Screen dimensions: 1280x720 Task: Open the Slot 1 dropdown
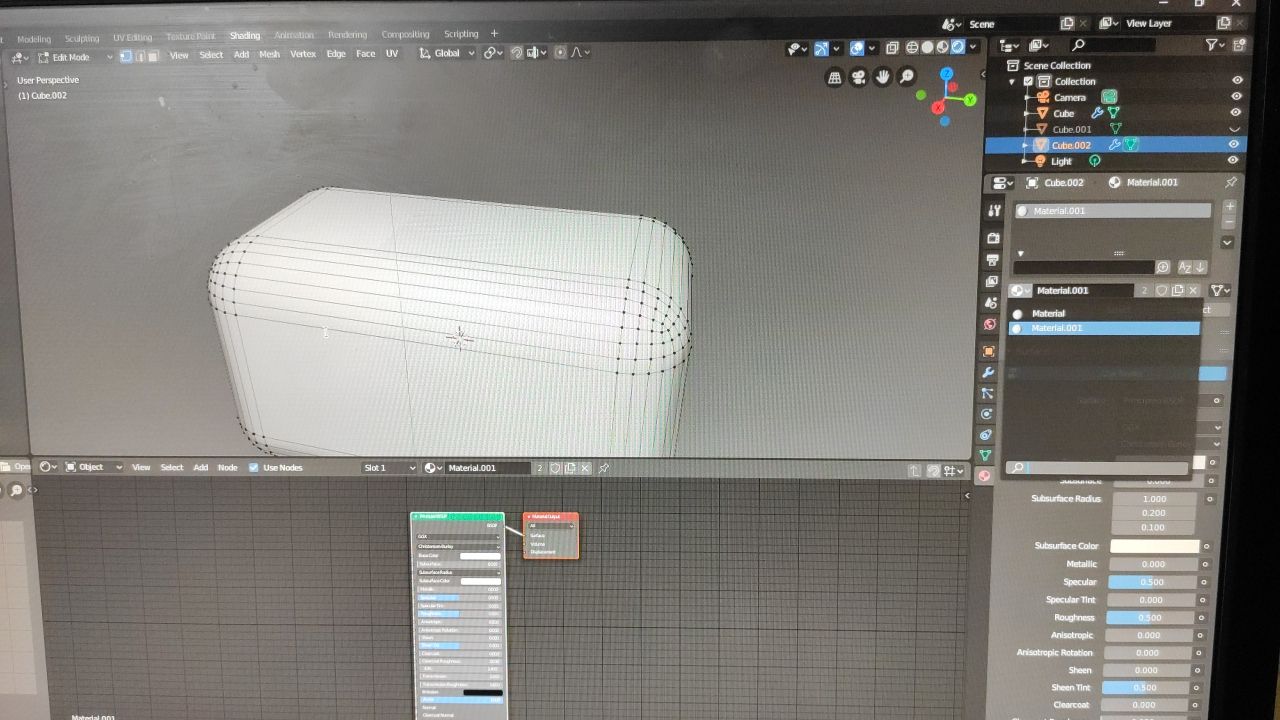tap(389, 467)
